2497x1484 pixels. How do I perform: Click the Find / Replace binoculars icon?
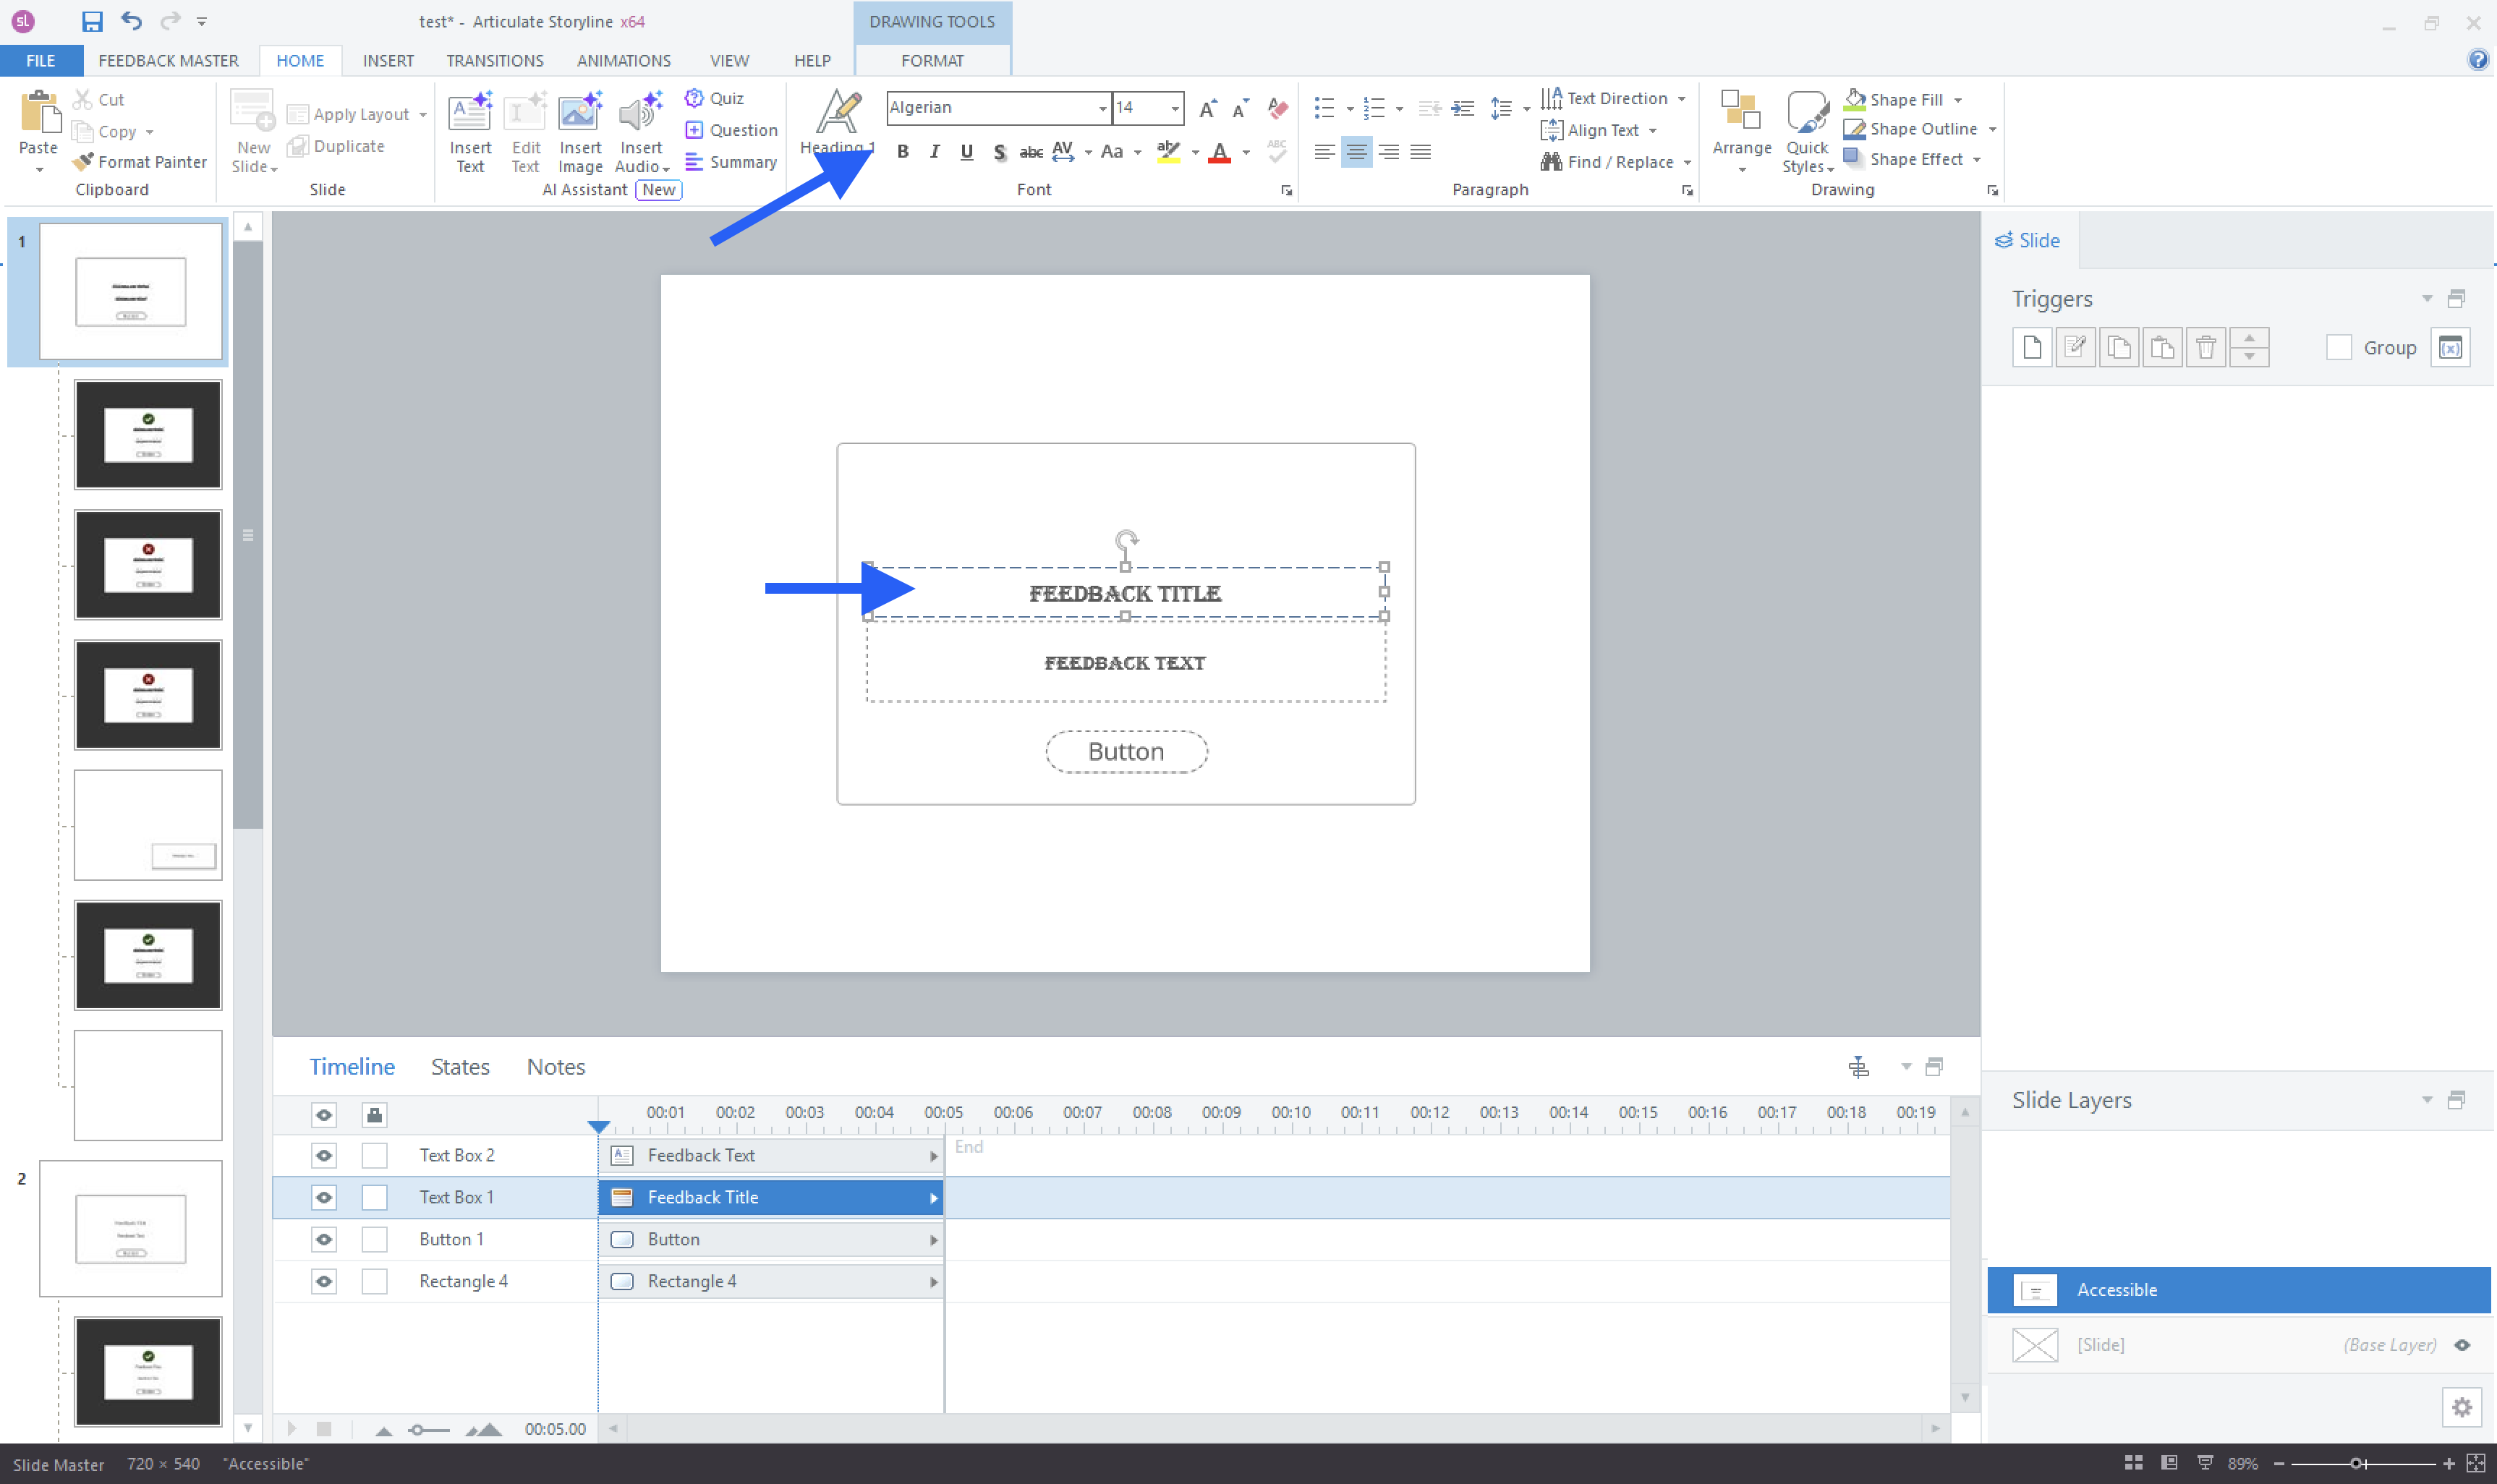[1551, 161]
